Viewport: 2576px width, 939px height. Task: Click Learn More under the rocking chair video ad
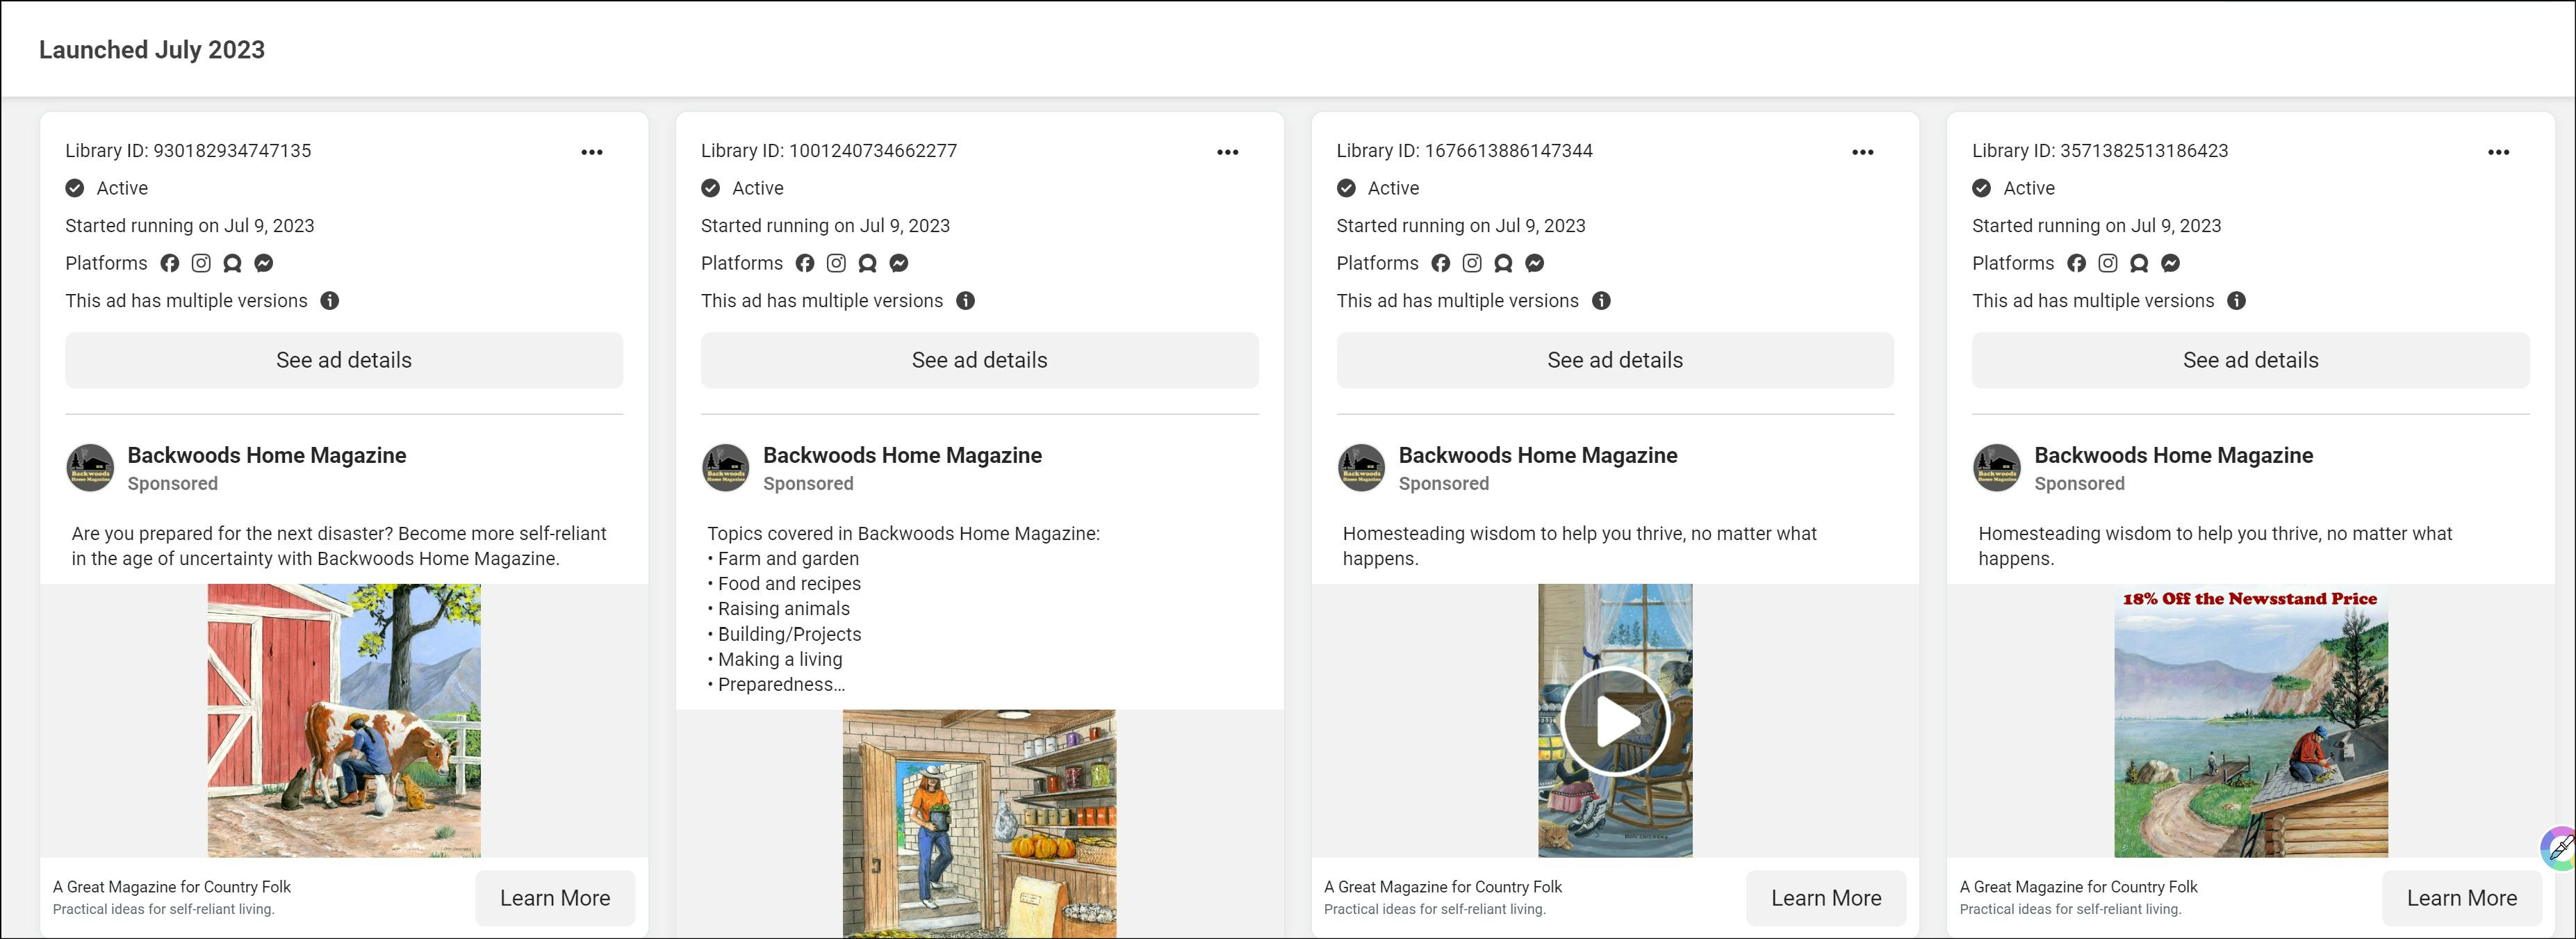click(x=1826, y=898)
